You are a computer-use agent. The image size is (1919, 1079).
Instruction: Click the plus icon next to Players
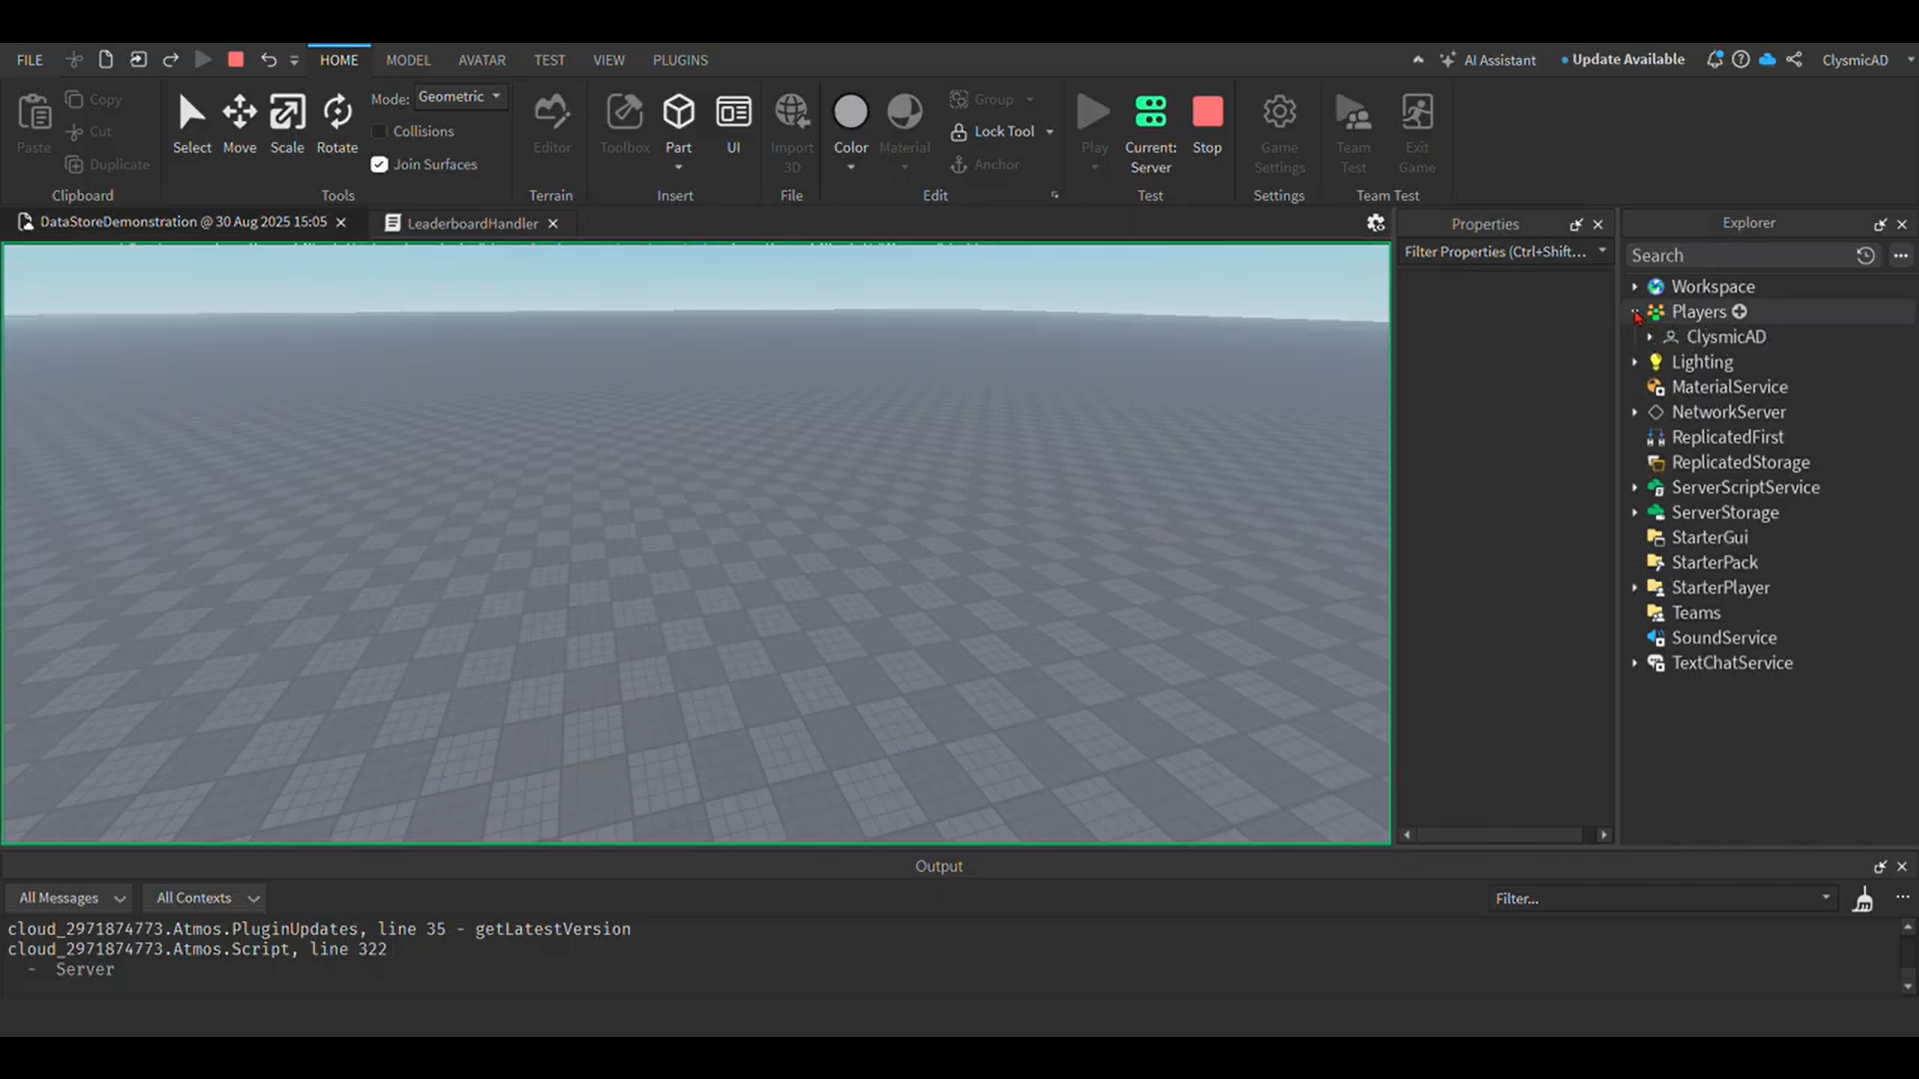(x=1739, y=312)
